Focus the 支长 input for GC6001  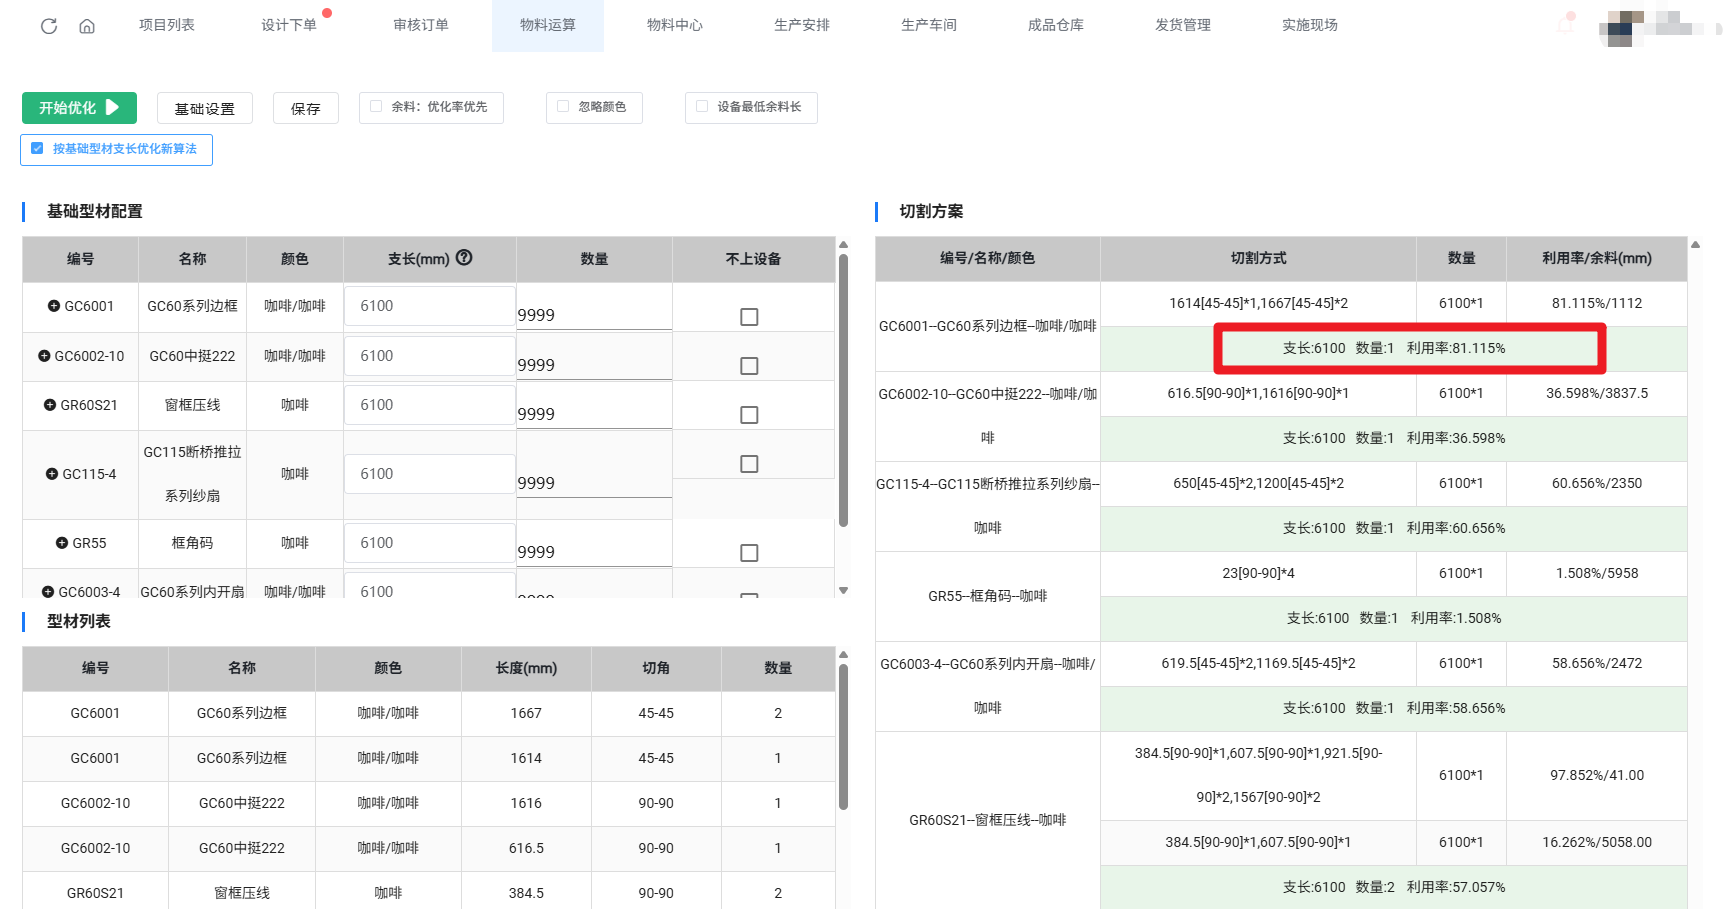tap(429, 306)
